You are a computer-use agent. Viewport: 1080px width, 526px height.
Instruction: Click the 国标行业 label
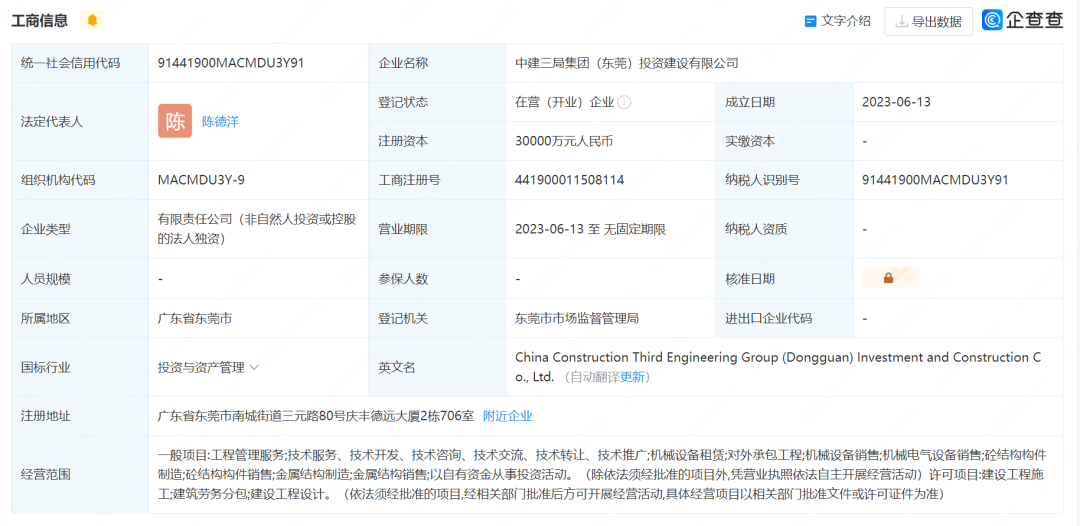pyautogui.click(x=45, y=368)
